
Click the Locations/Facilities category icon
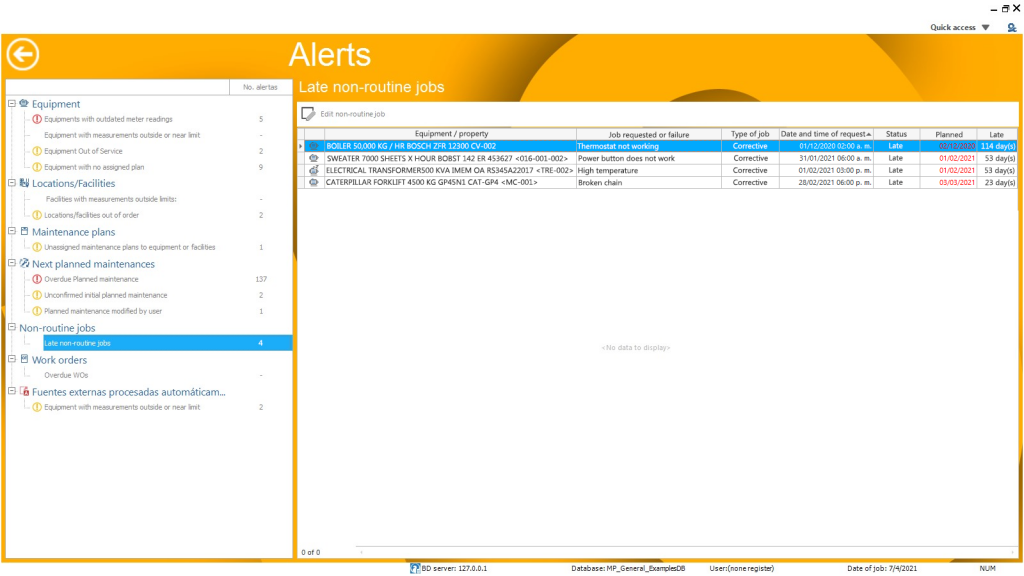[x=24, y=183]
